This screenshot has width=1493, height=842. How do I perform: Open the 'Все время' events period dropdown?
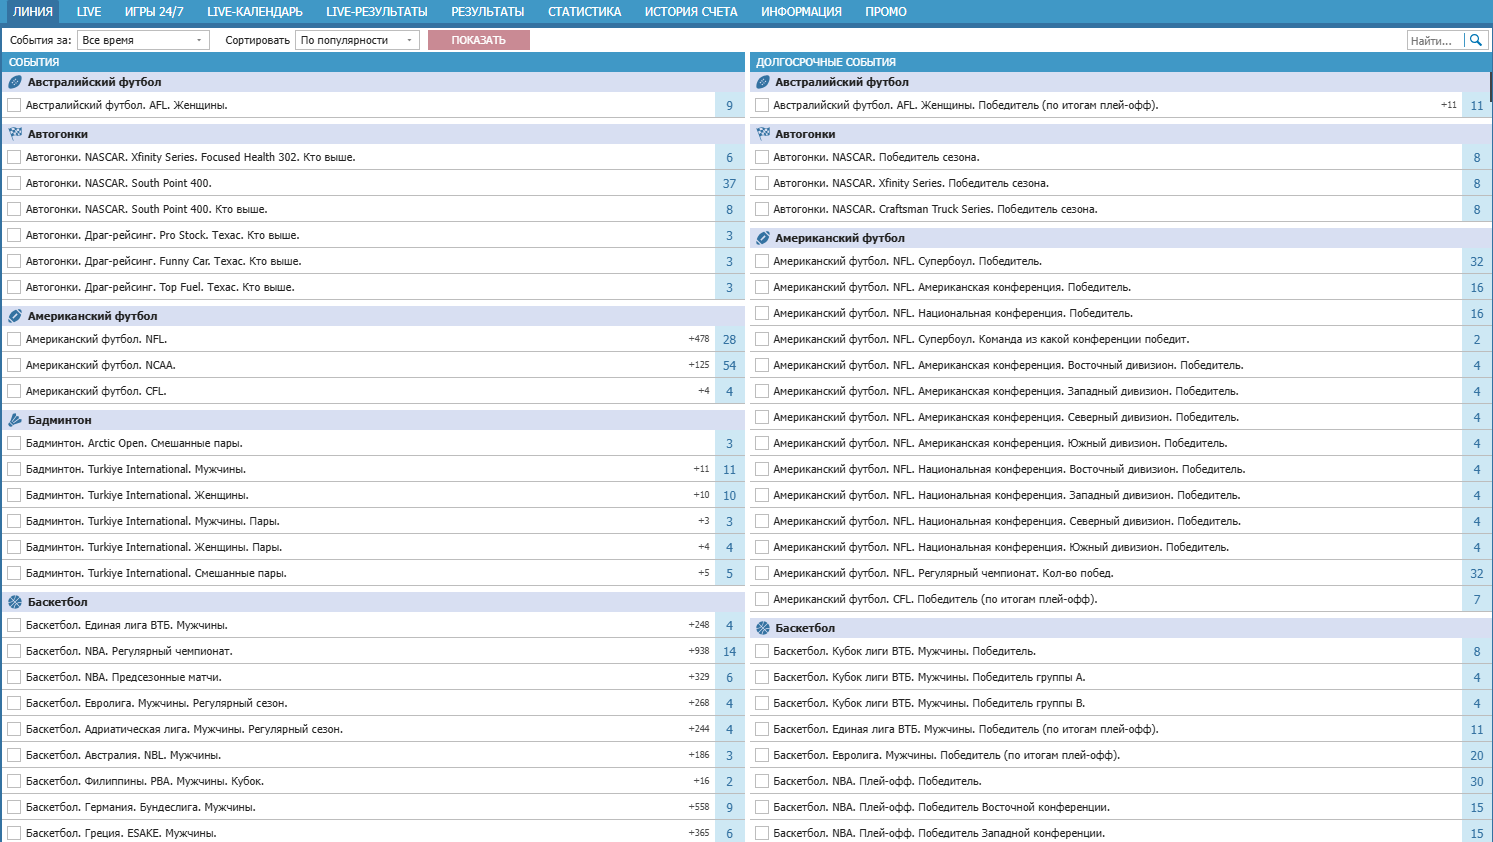coord(143,40)
